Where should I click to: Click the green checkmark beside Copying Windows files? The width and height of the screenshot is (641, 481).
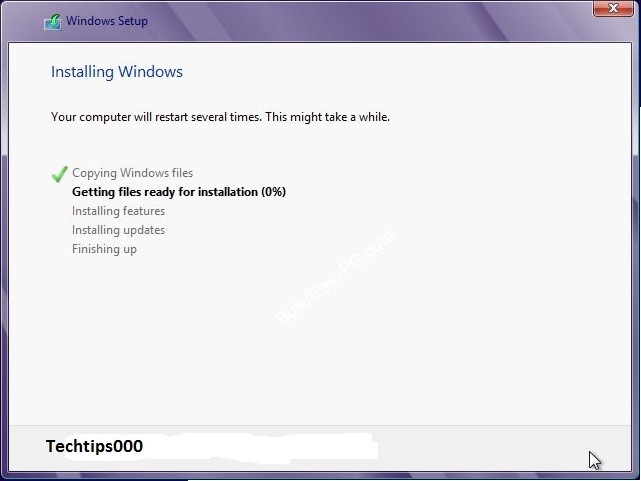tap(59, 174)
